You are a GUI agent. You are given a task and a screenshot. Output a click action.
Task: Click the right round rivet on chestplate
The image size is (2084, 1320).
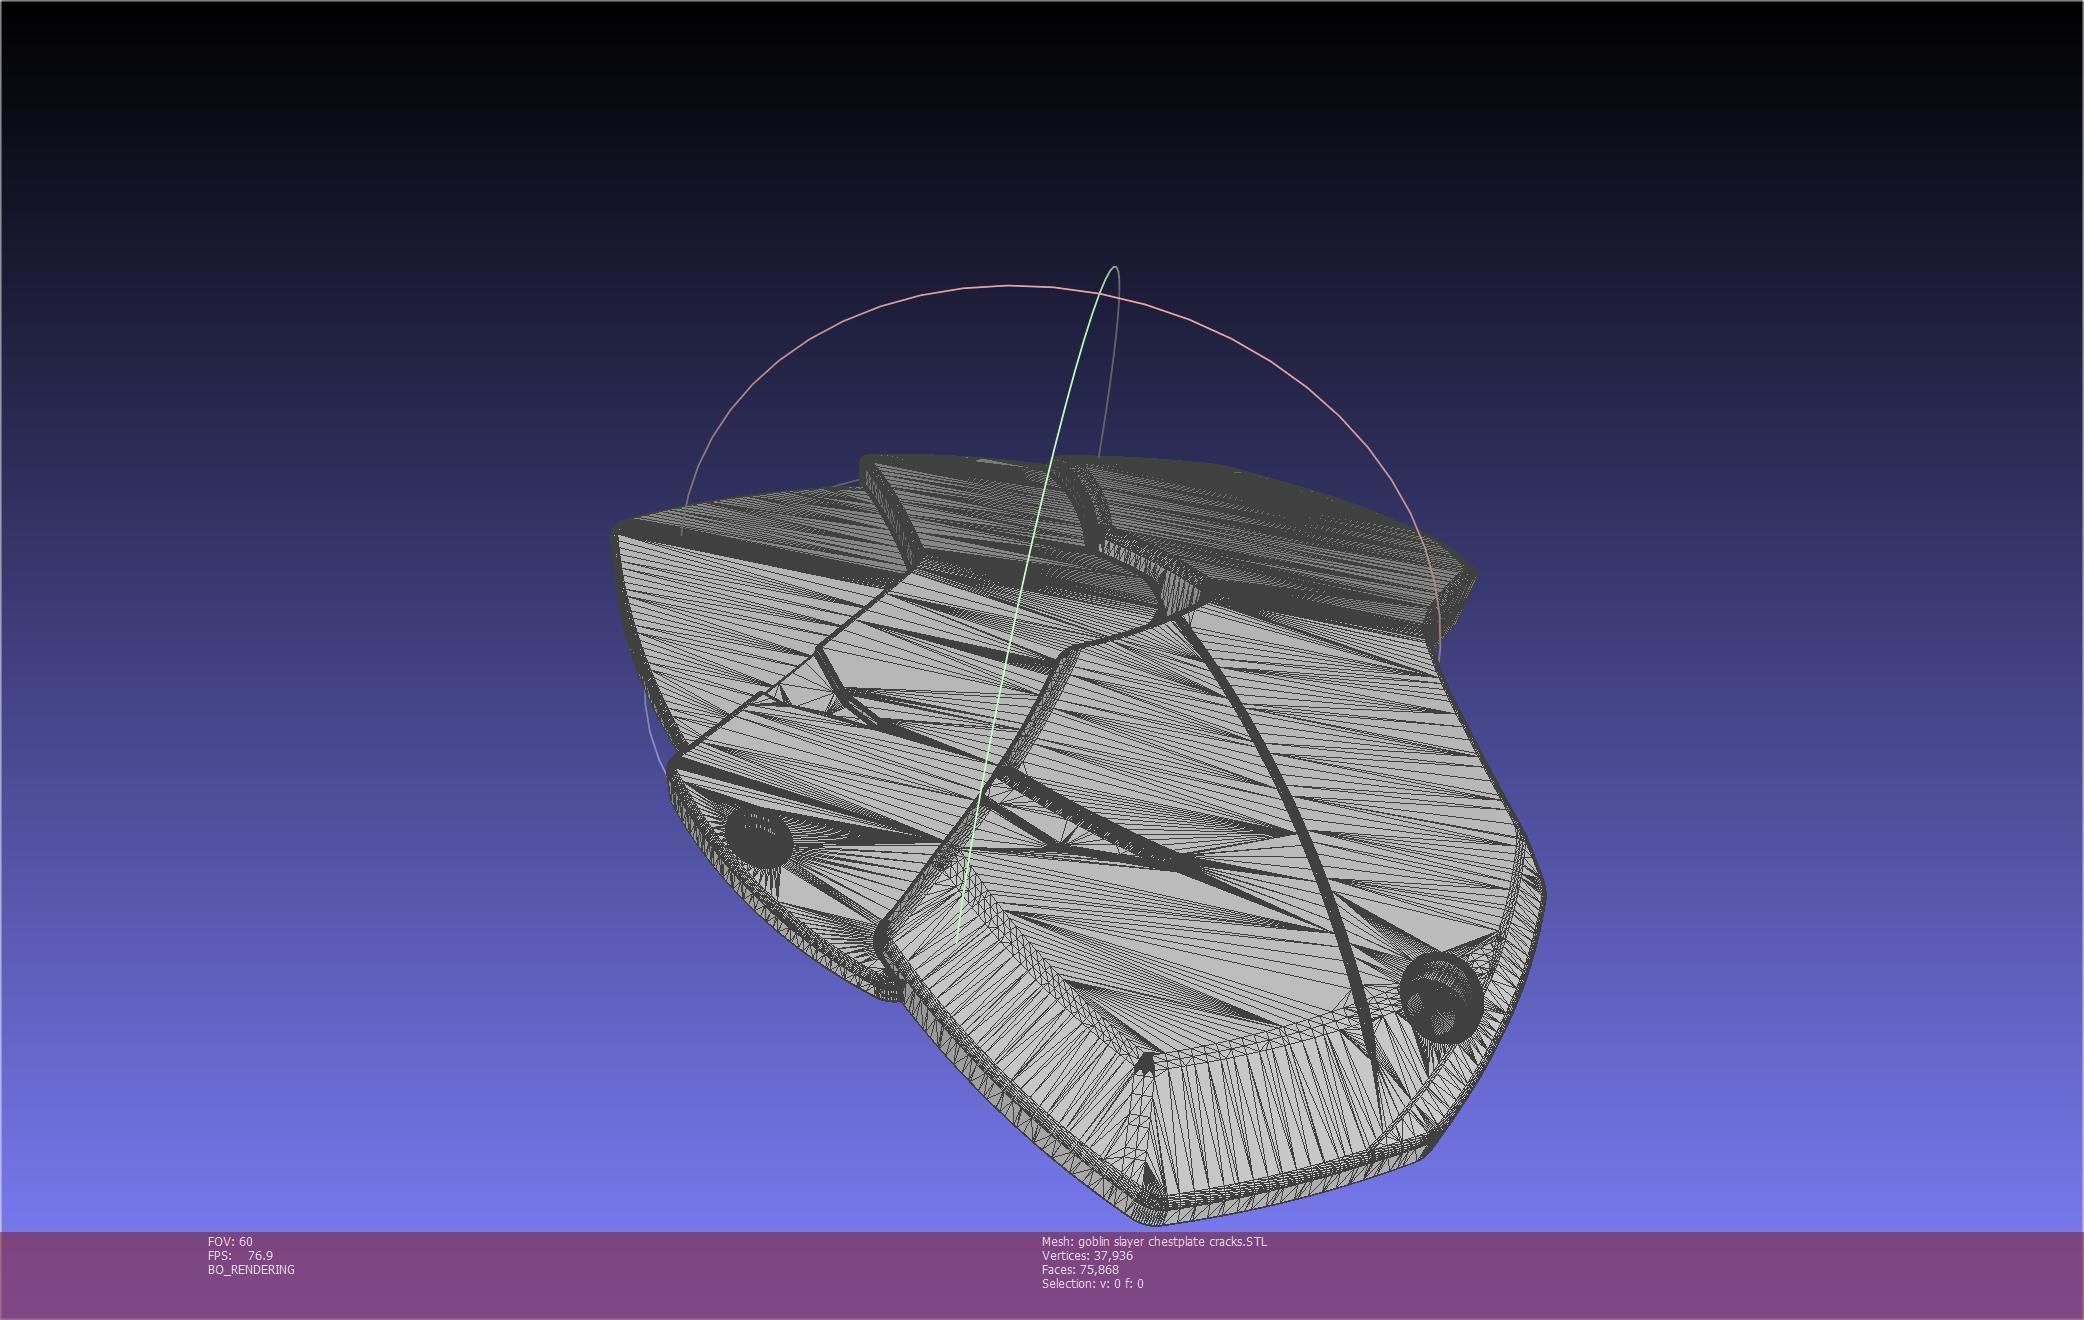(x=1440, y=994)
